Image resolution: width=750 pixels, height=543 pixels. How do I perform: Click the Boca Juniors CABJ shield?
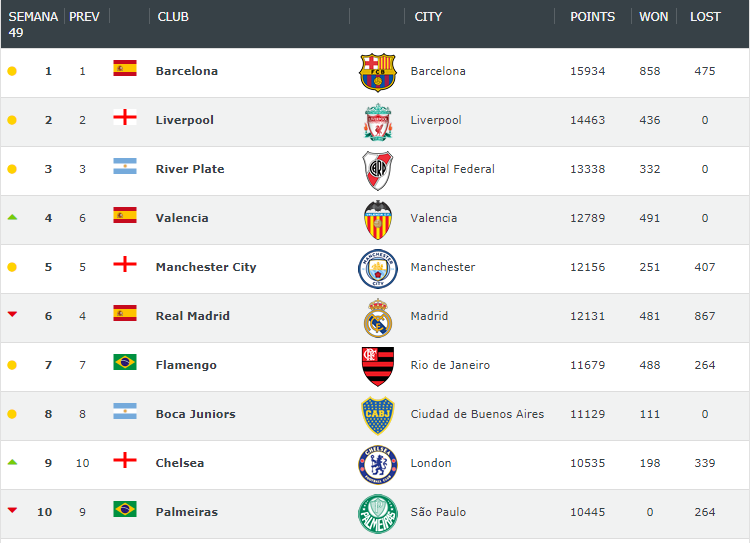378,415
